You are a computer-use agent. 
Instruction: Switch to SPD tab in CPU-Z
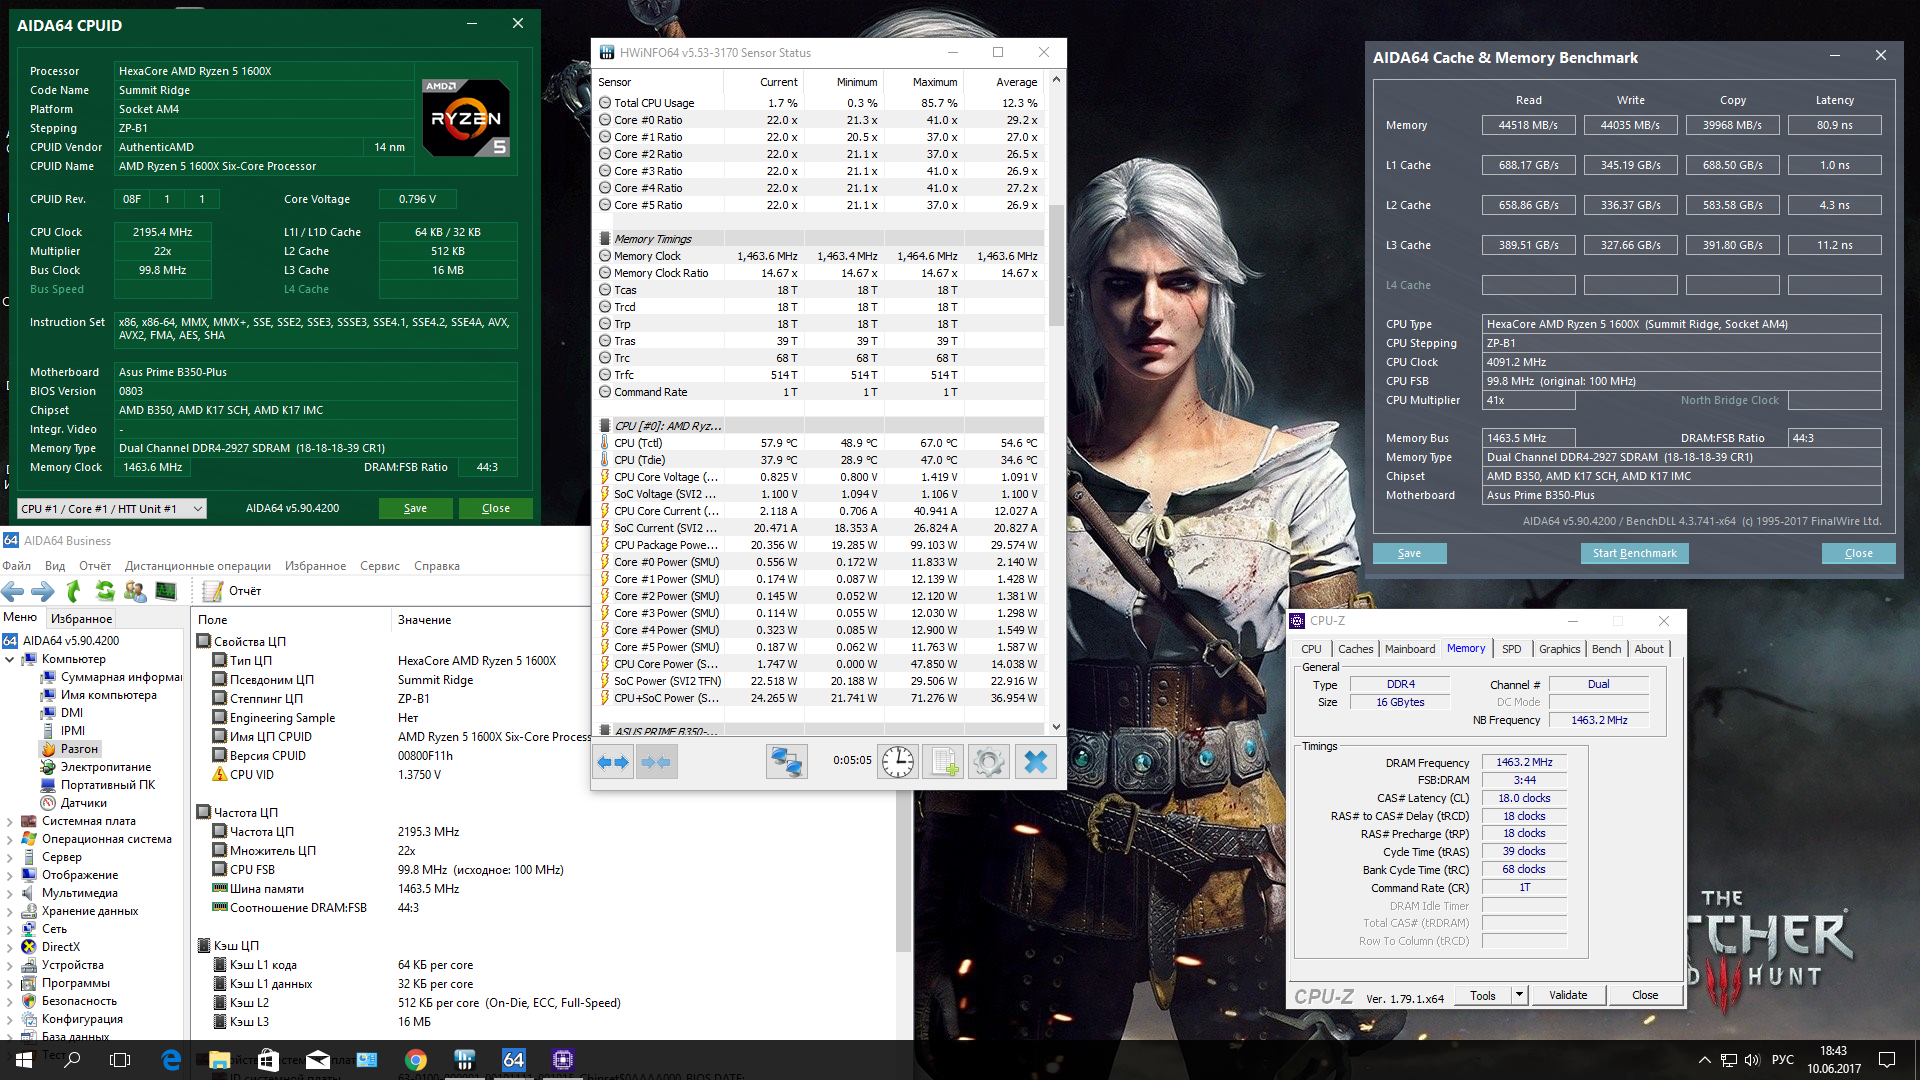tap(1511, 649)
